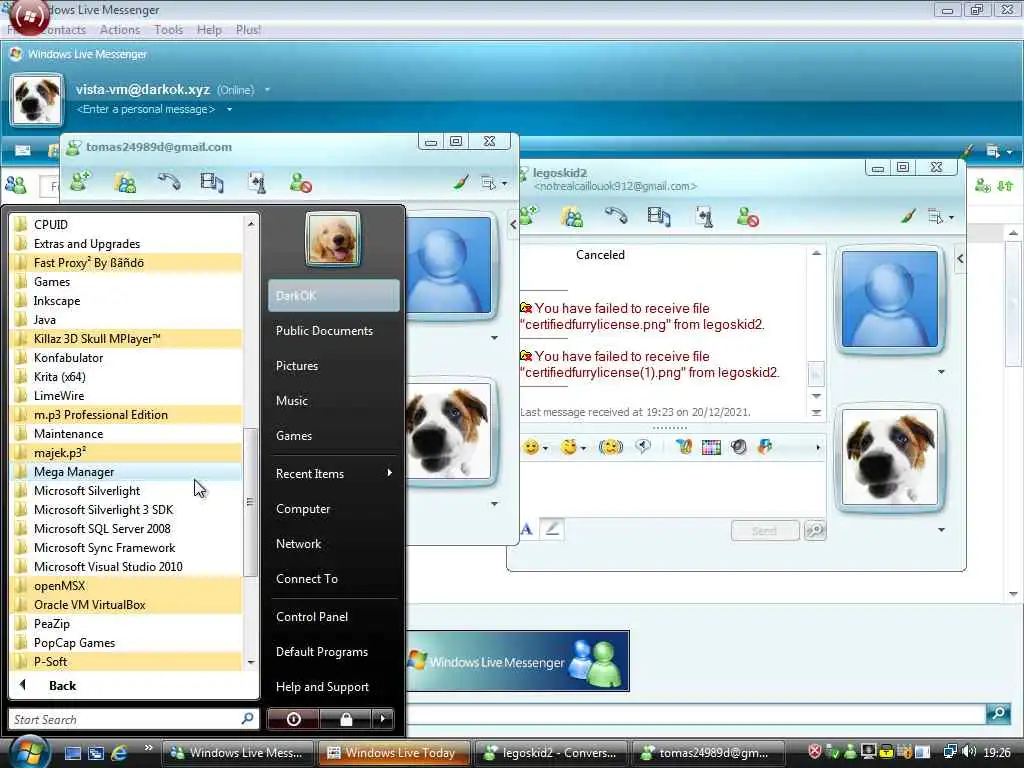
Task: Start a call in legoskid2 conversation toolbar
Action: 616,215
